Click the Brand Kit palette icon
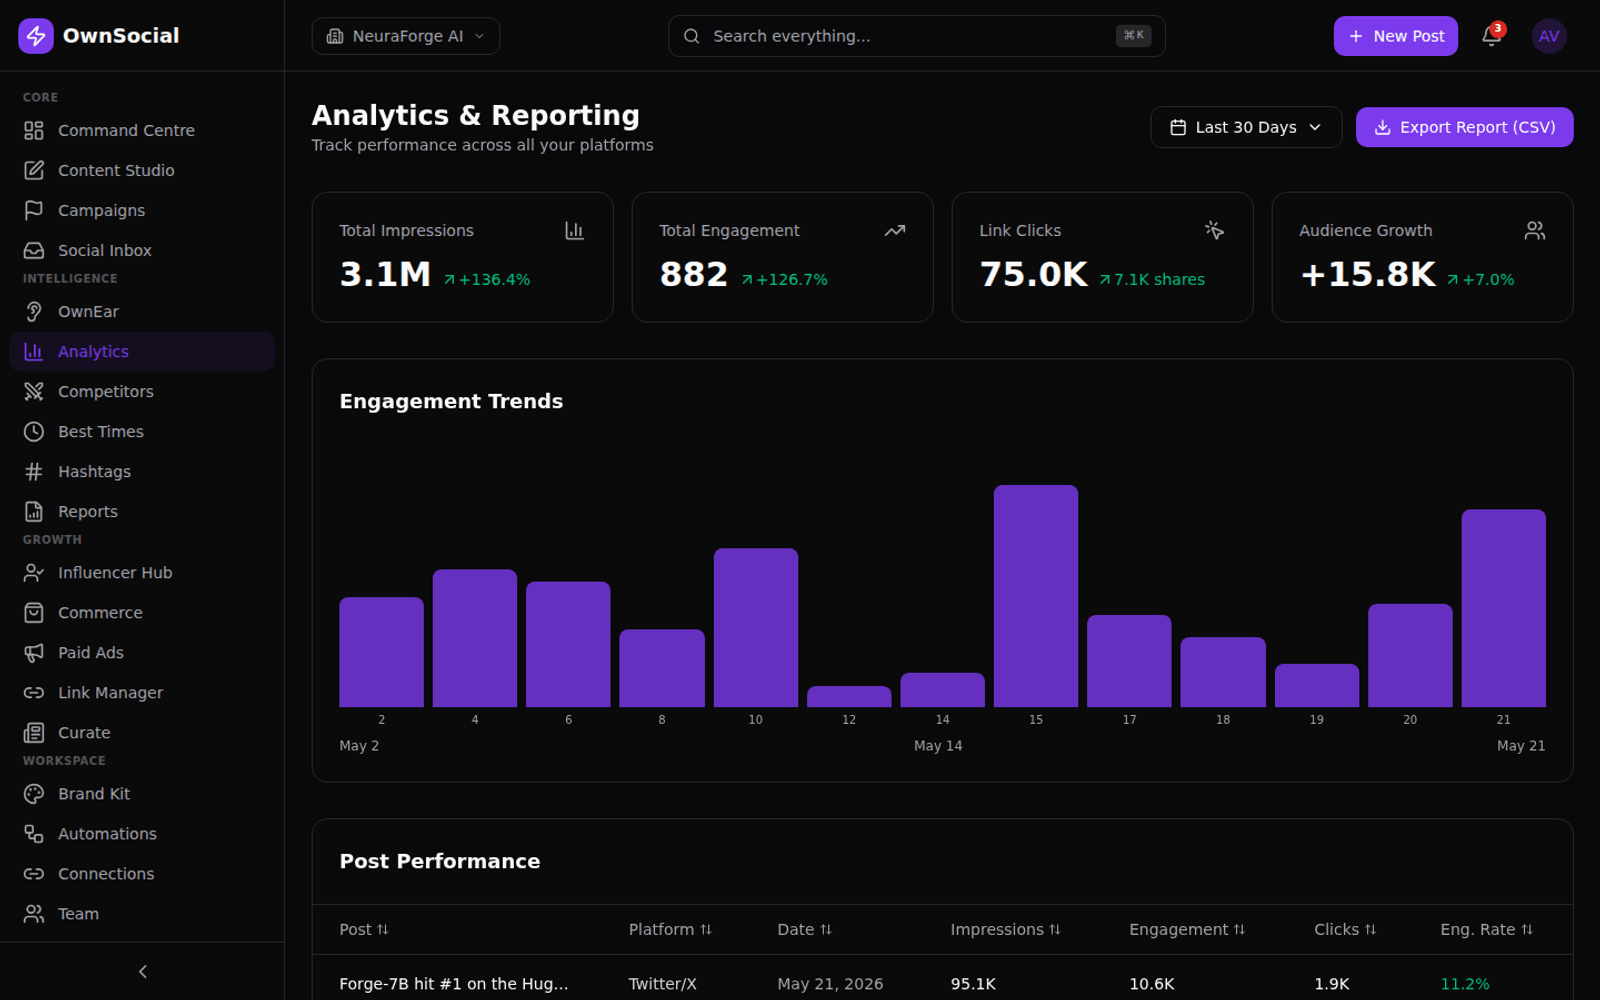Image resolution: width=1600 pixels, height=1000 pixels. (x=34, y=794)
